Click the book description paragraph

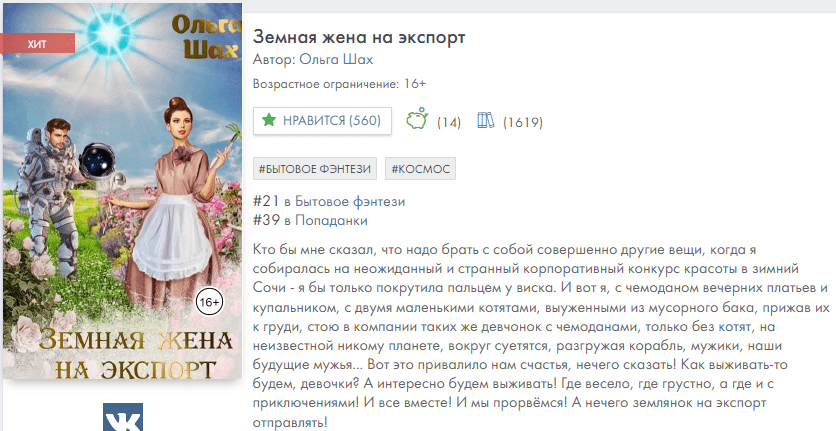point(541,336)
